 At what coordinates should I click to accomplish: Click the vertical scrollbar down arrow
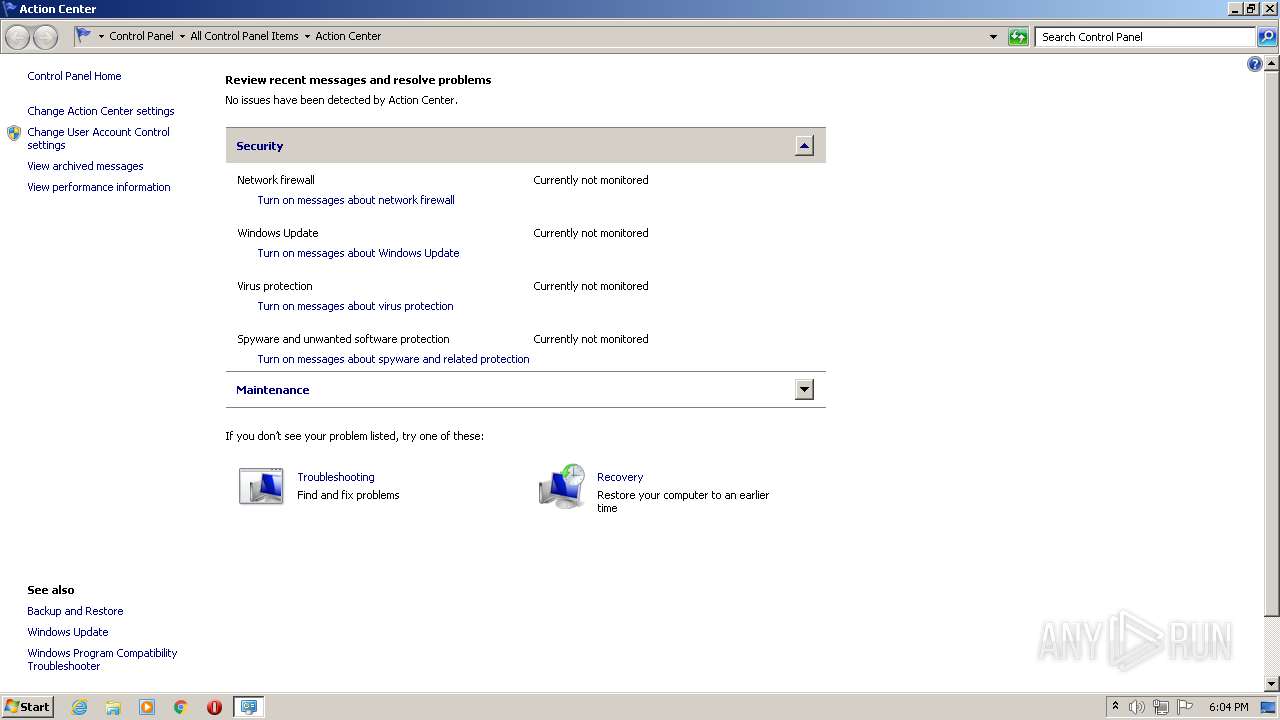1272,684
